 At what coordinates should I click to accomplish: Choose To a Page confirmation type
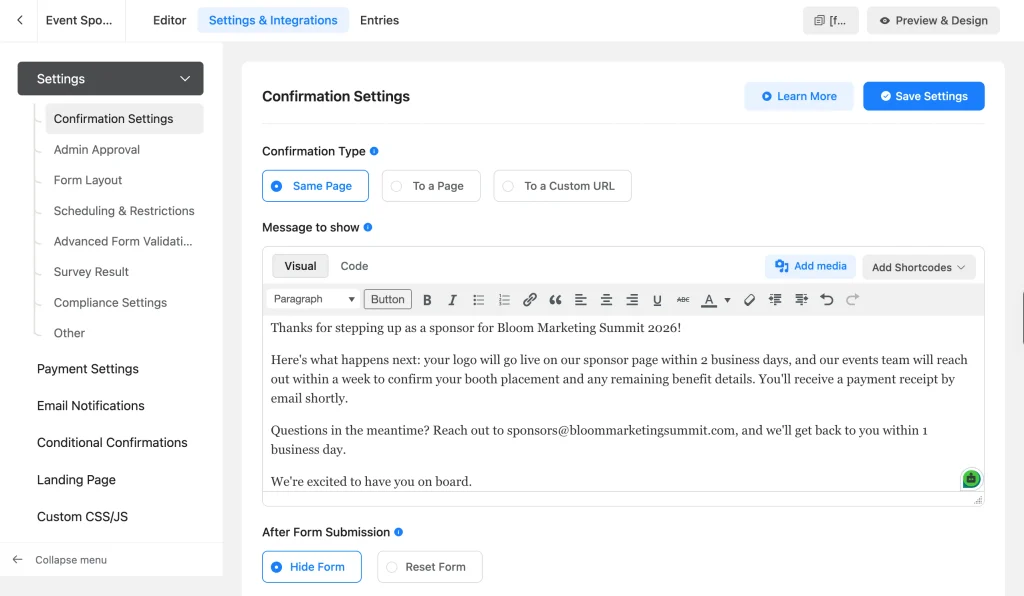431,186
